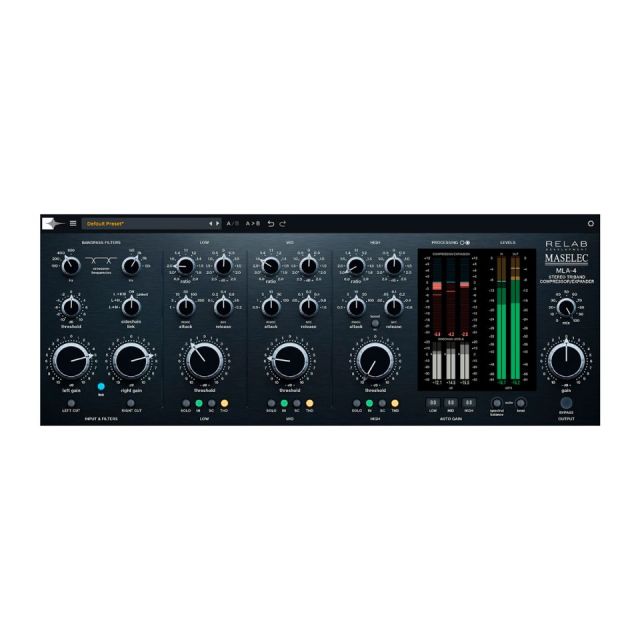Click the sidechain link knob
The image size is (640, 640).
(131, 307)
